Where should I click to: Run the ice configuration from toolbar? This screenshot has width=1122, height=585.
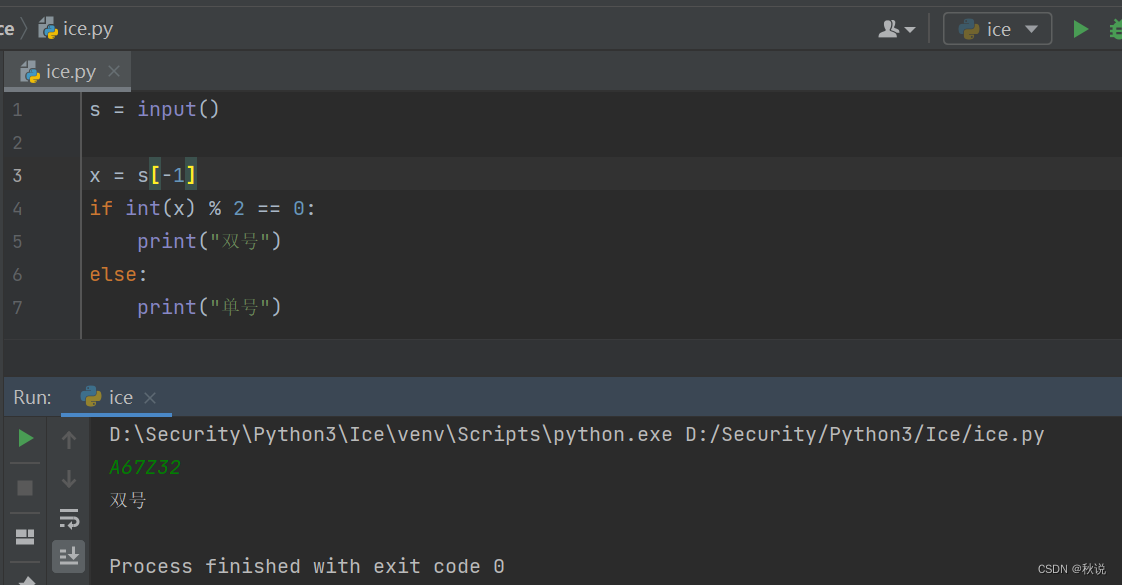coord(1080,29)
